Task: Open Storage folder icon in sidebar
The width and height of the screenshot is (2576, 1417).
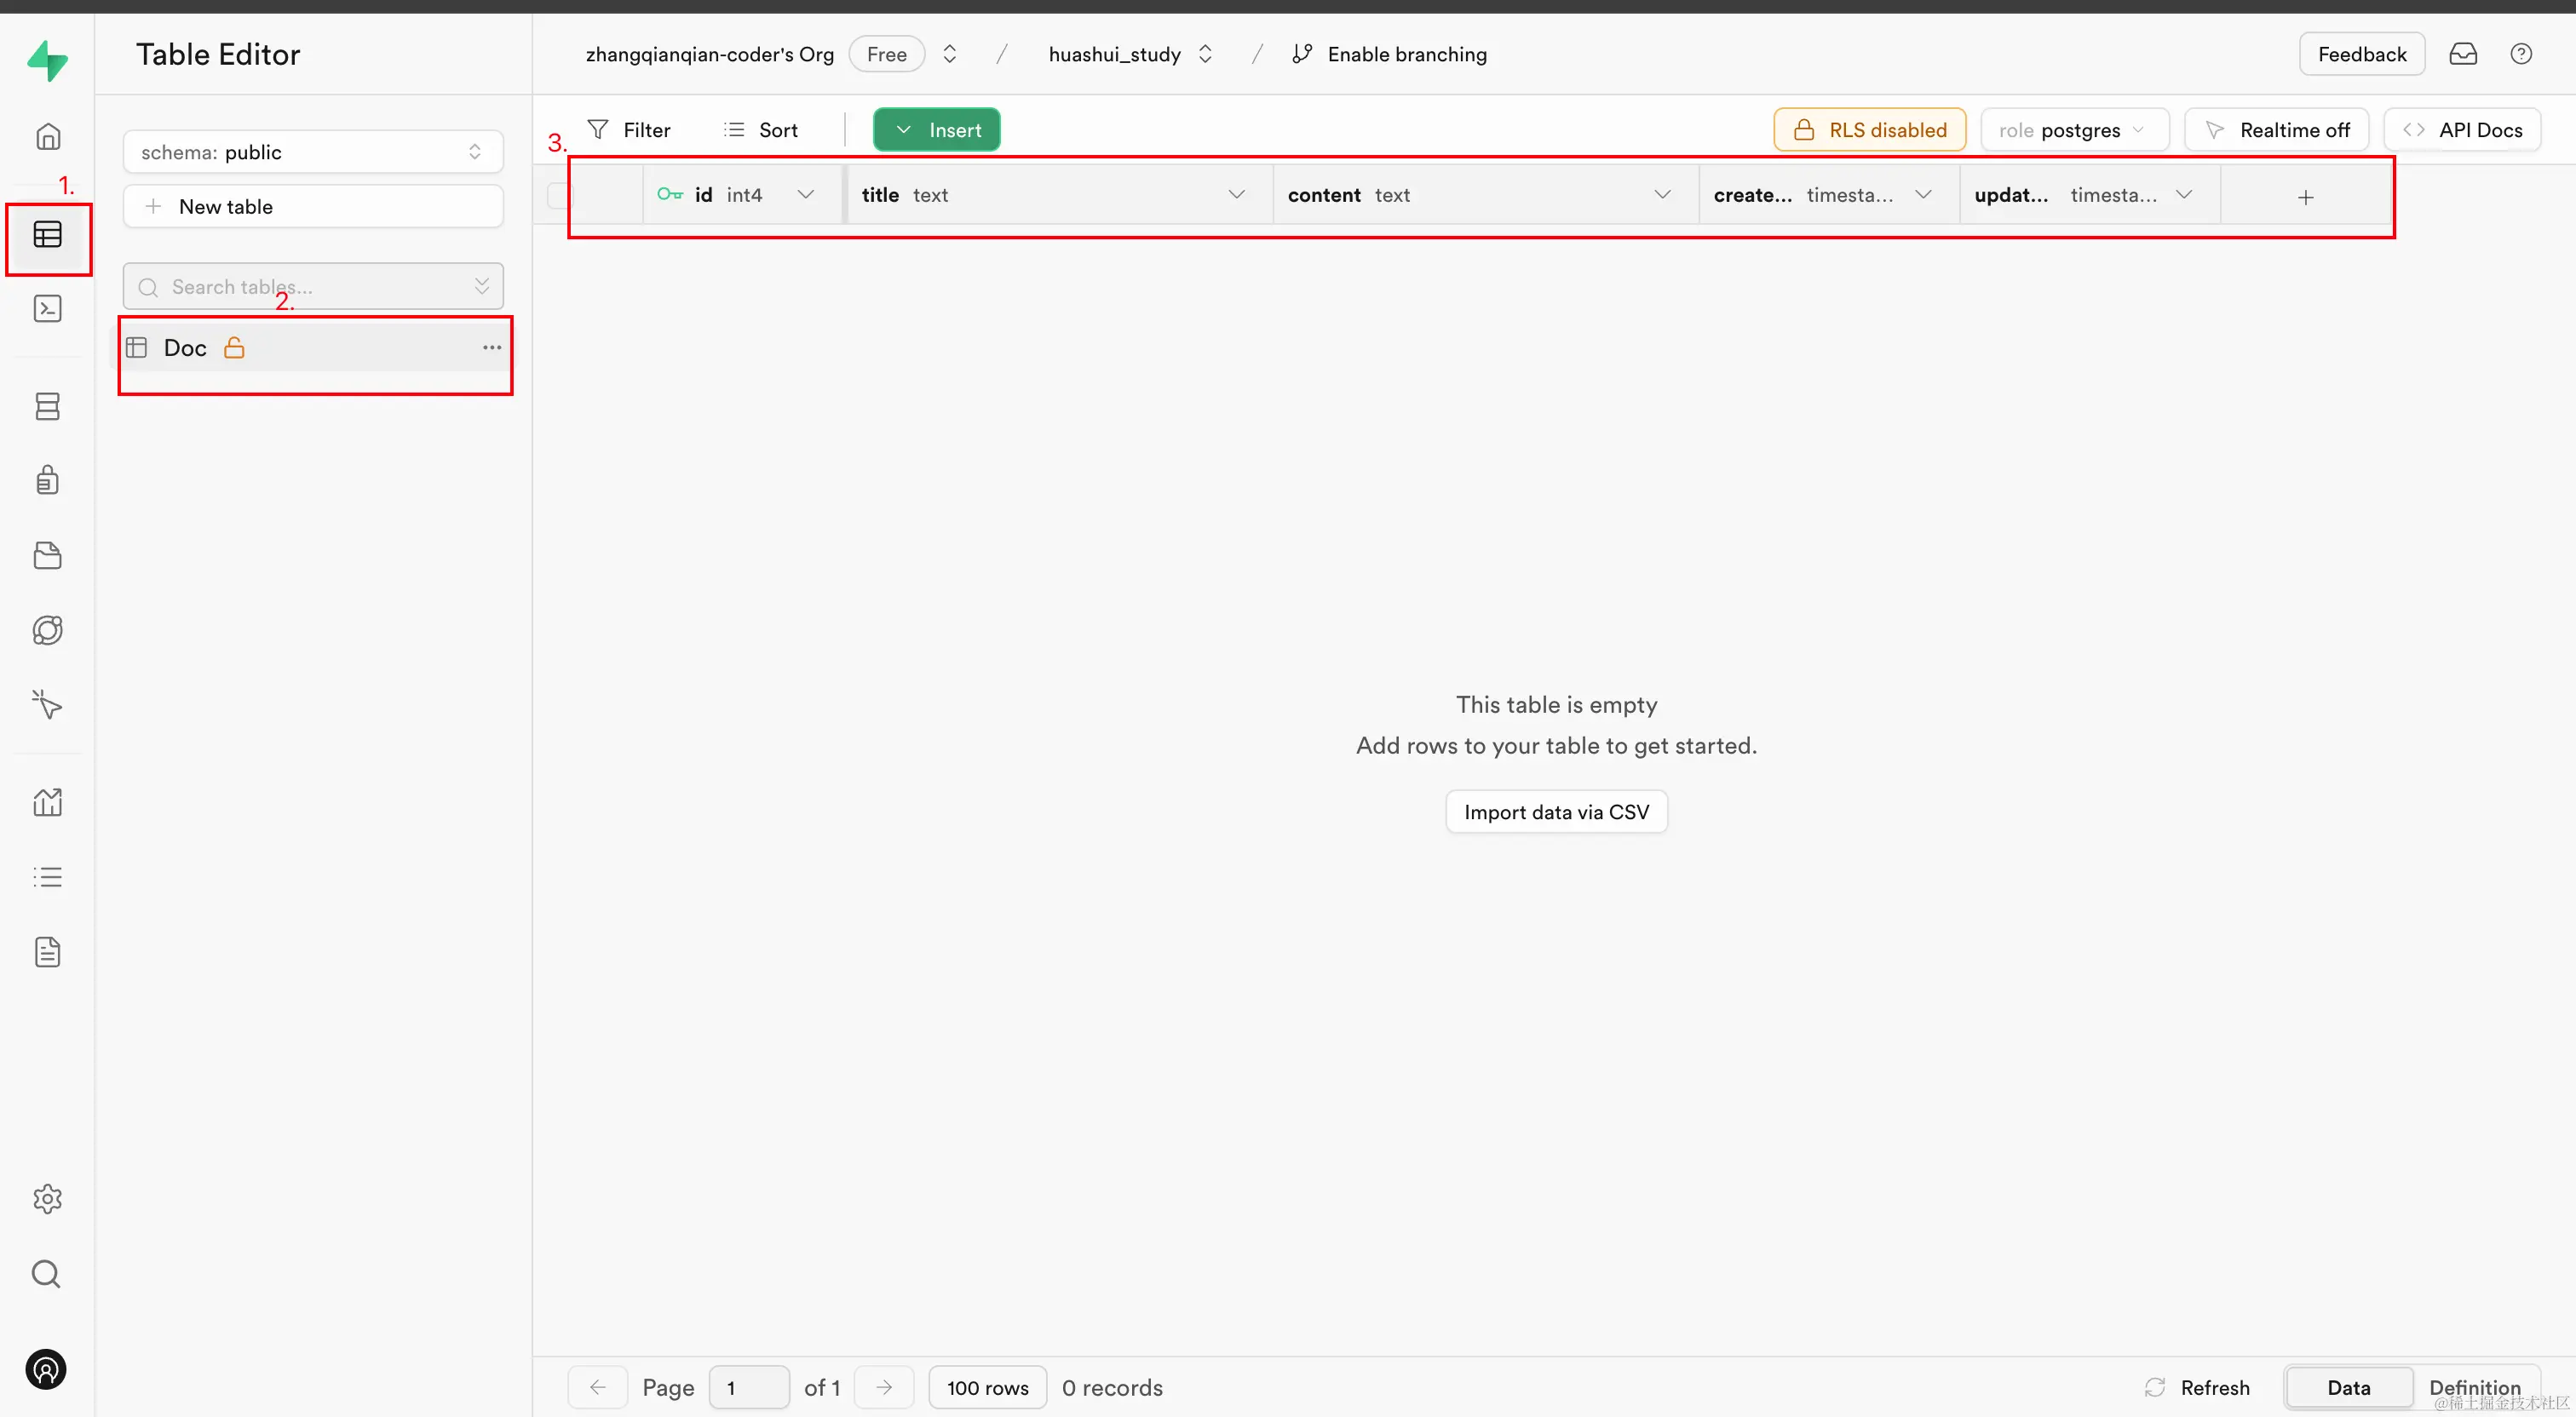Action: coord(47,555)
